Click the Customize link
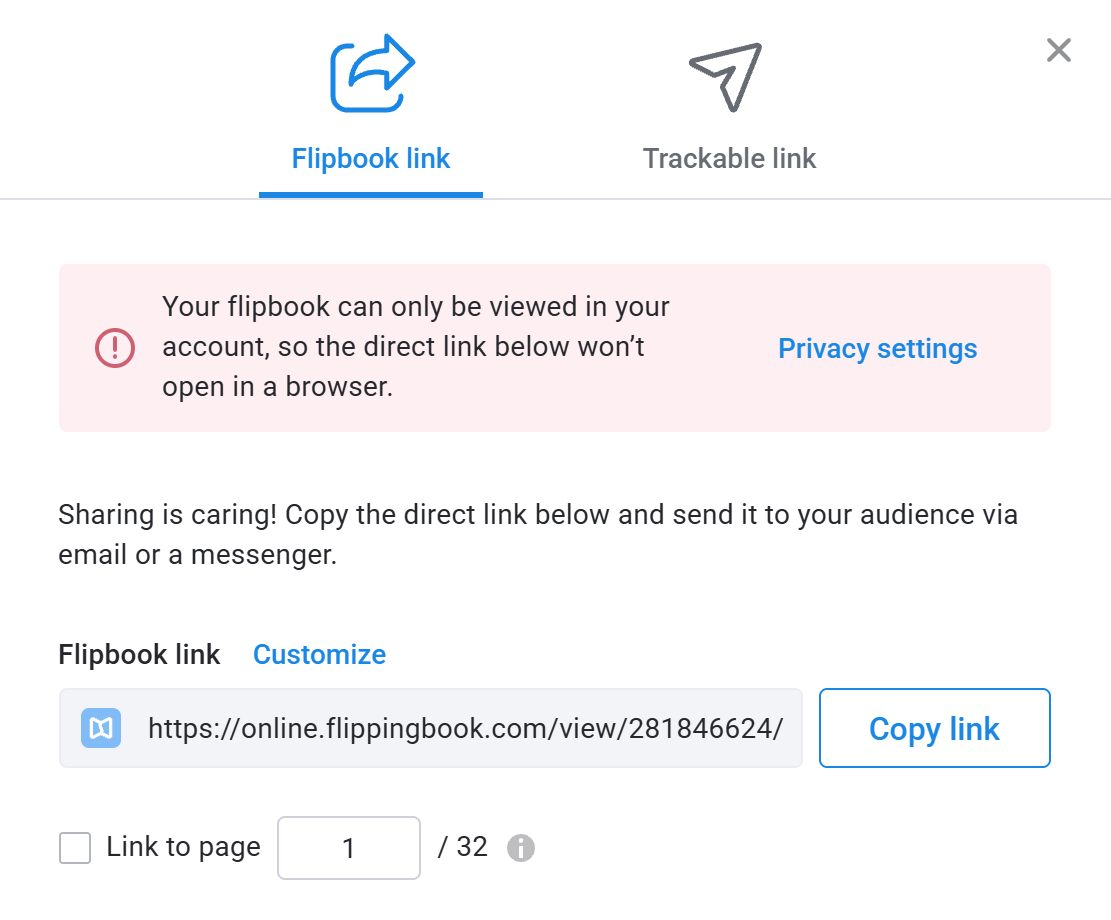Screen dimensions: 1111x920 click(x=319, y=654)
